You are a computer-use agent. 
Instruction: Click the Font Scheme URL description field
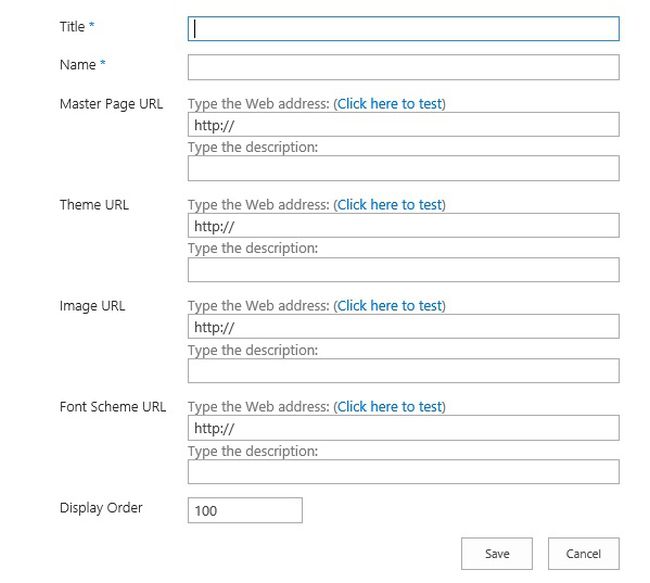click(x=403, y=472)
